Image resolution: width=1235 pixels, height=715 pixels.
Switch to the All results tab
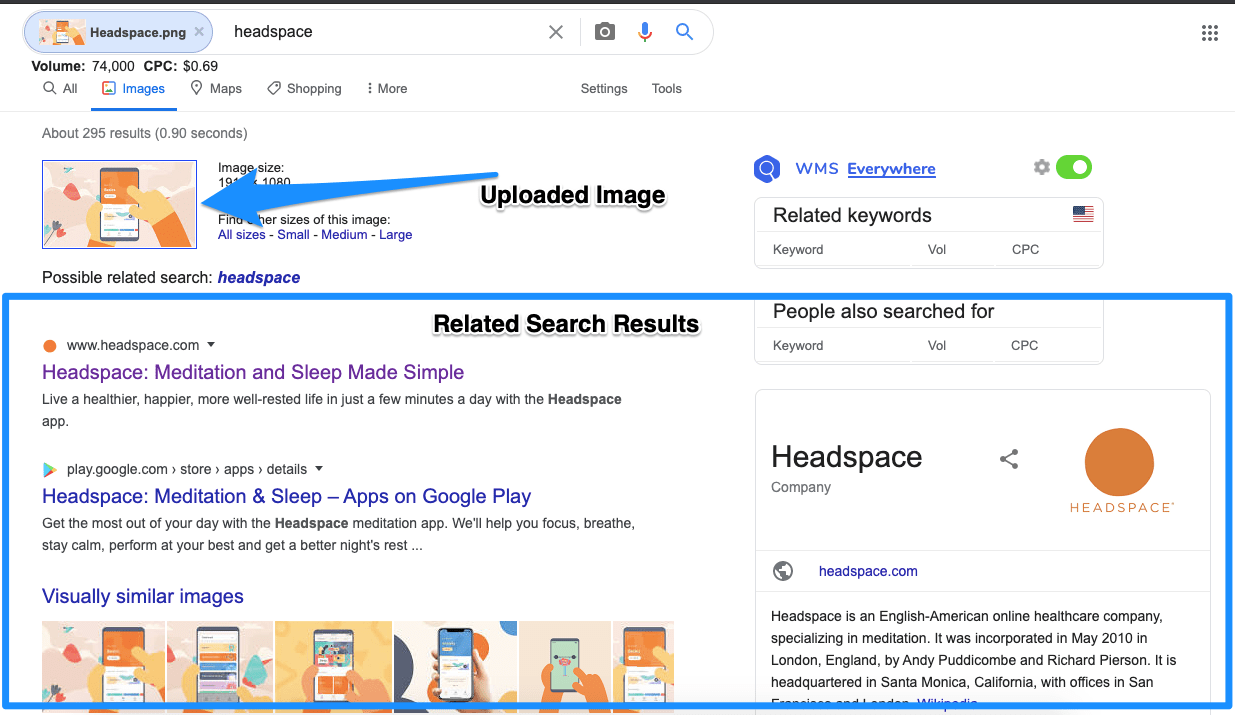(x=60, y=88)
